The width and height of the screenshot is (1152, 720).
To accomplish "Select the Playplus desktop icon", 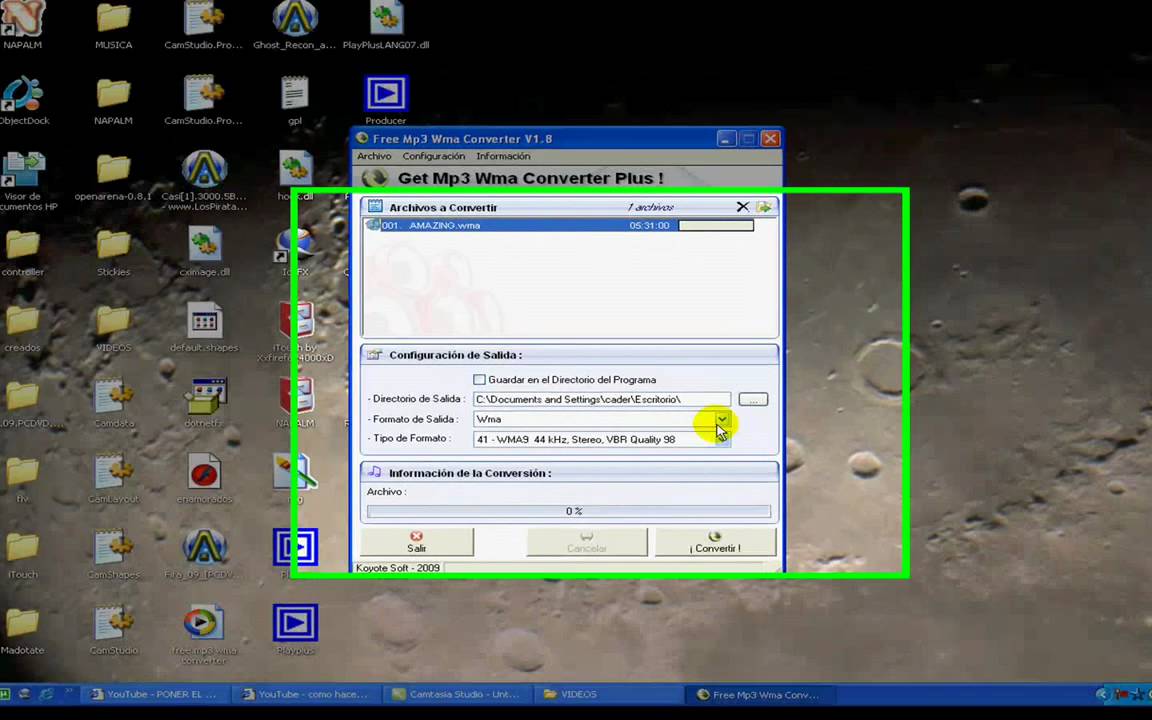I will coord(295,624).
